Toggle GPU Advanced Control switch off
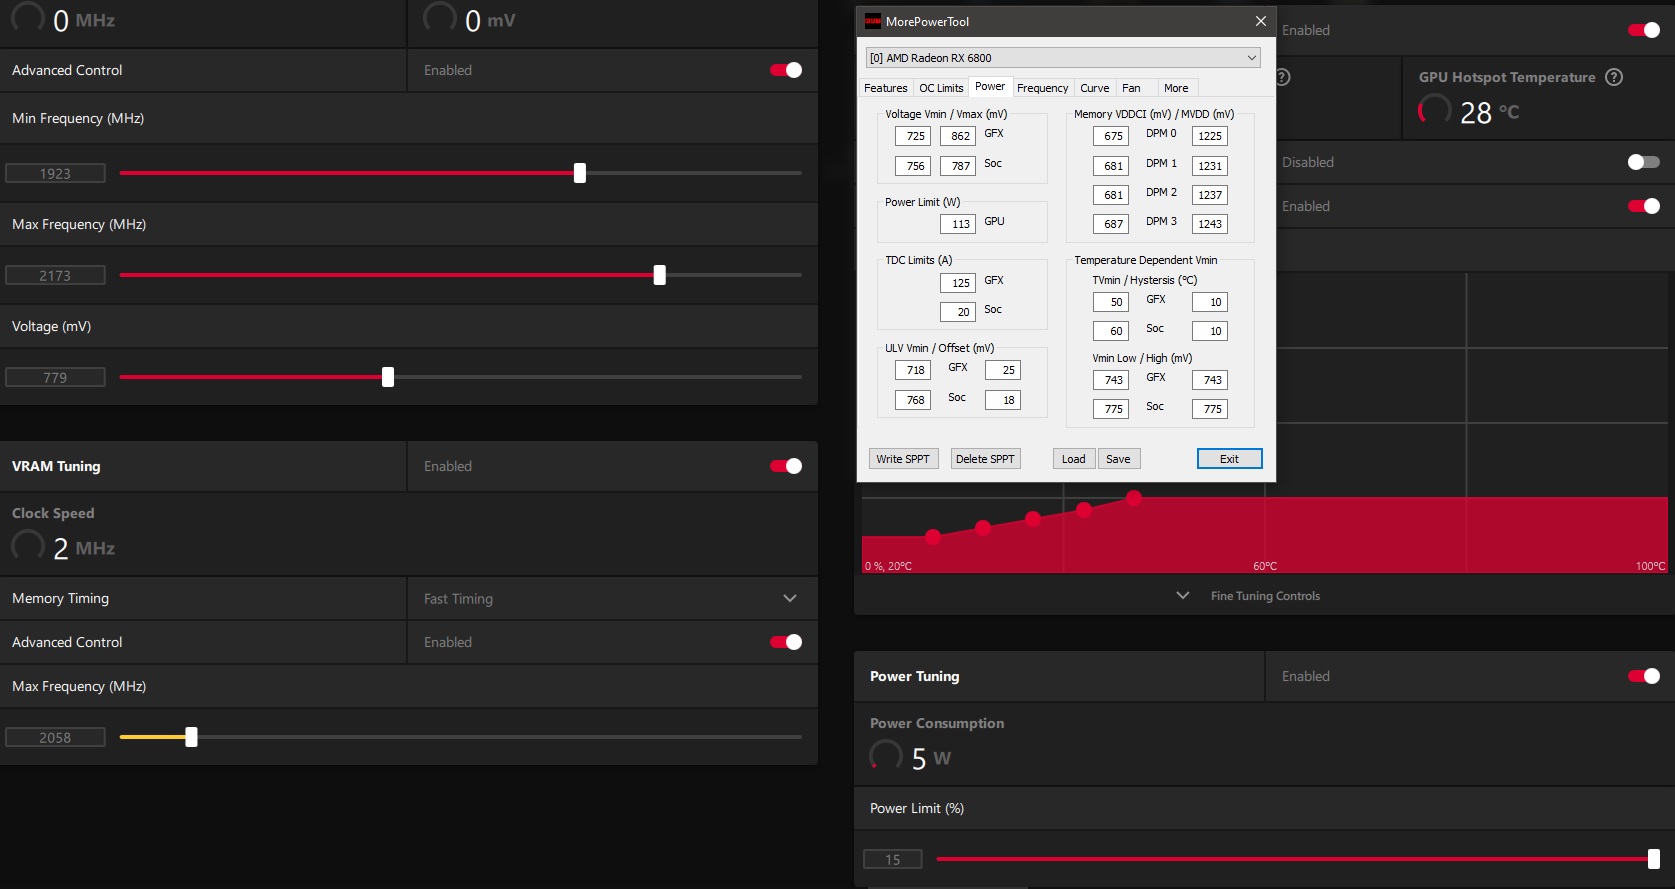Viewport: 1675px width, 889px height. (x=786, y=70)
